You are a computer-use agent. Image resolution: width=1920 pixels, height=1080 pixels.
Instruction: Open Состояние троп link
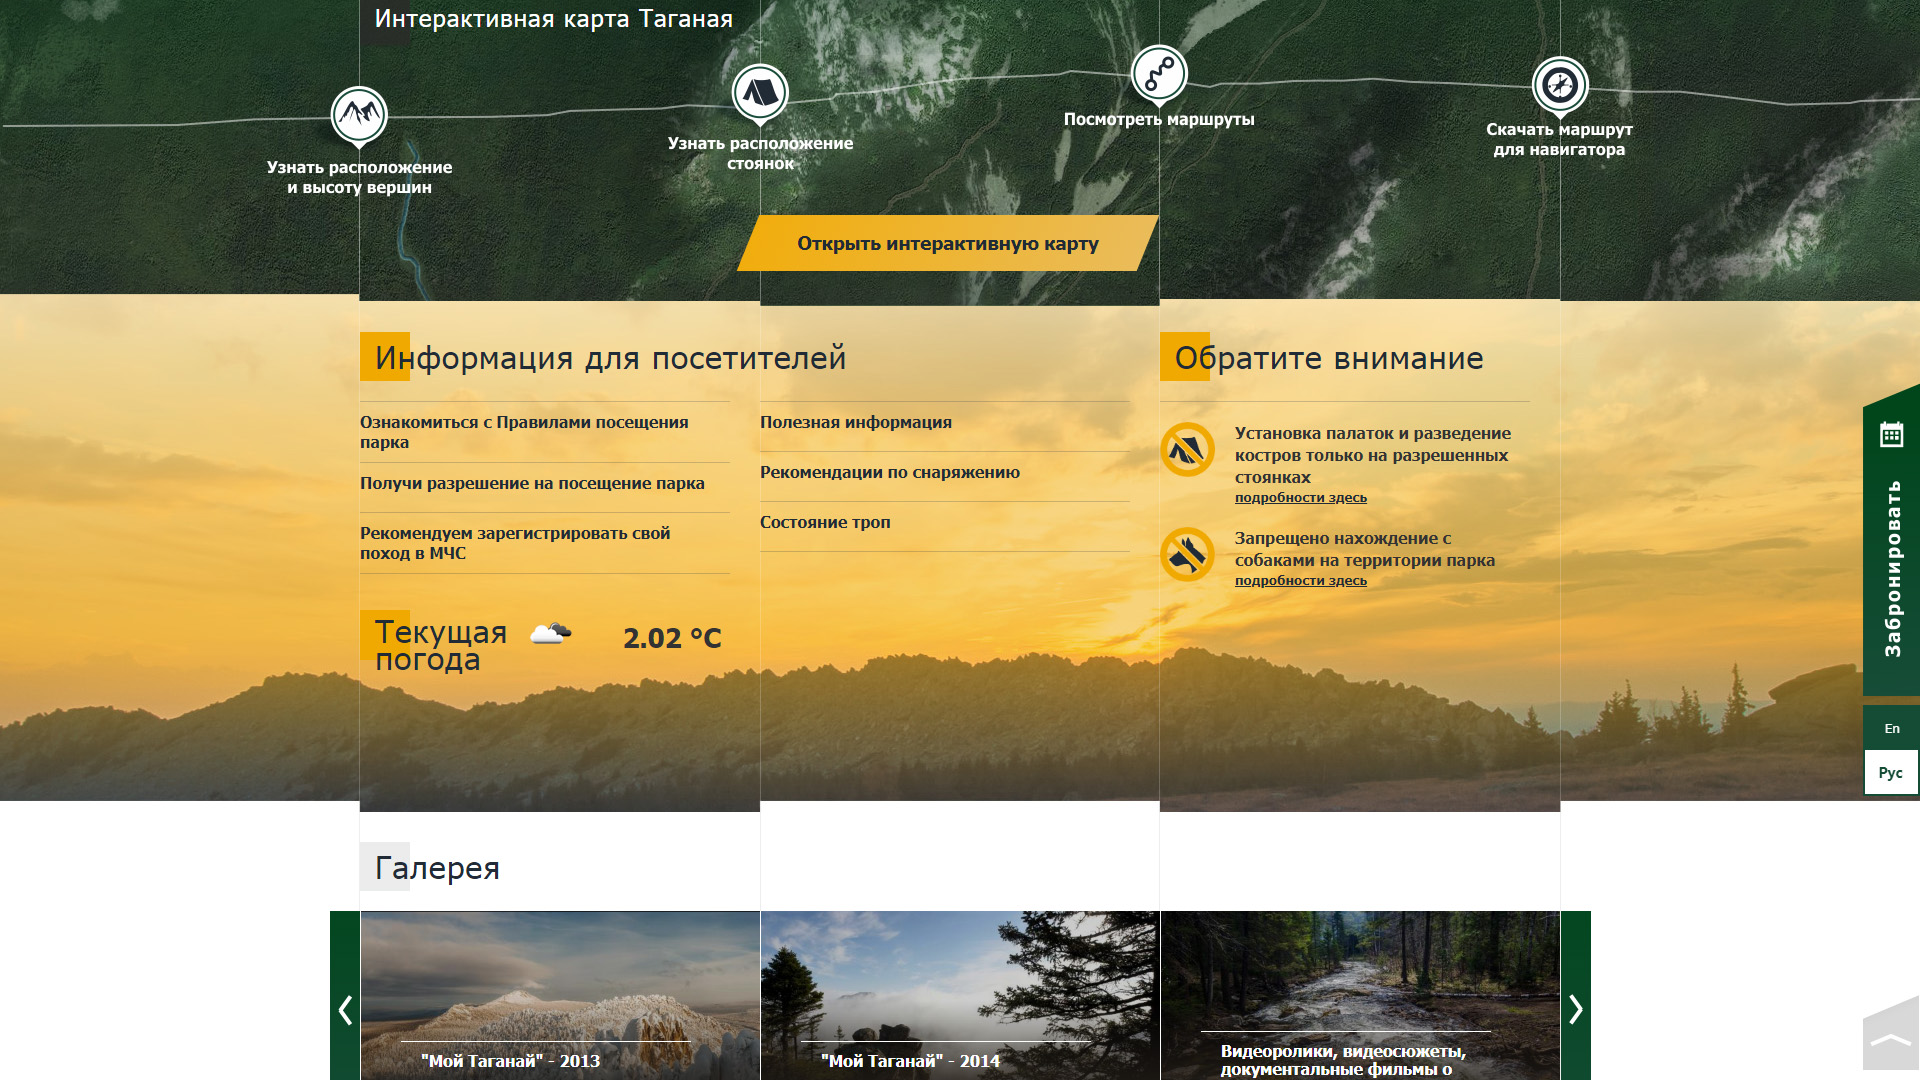pyautogui.click(x=824, y=522)
